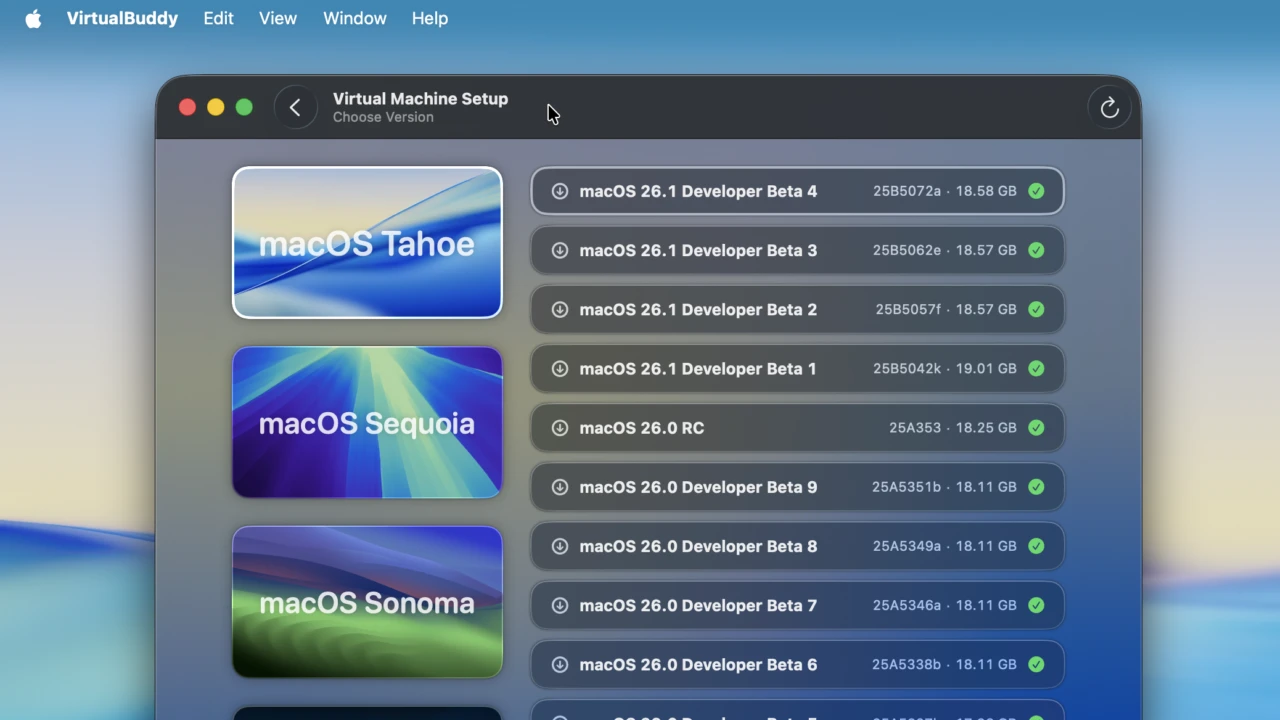Click download icon for macOS 26.1 Developer Beta 4

(560, 191)
